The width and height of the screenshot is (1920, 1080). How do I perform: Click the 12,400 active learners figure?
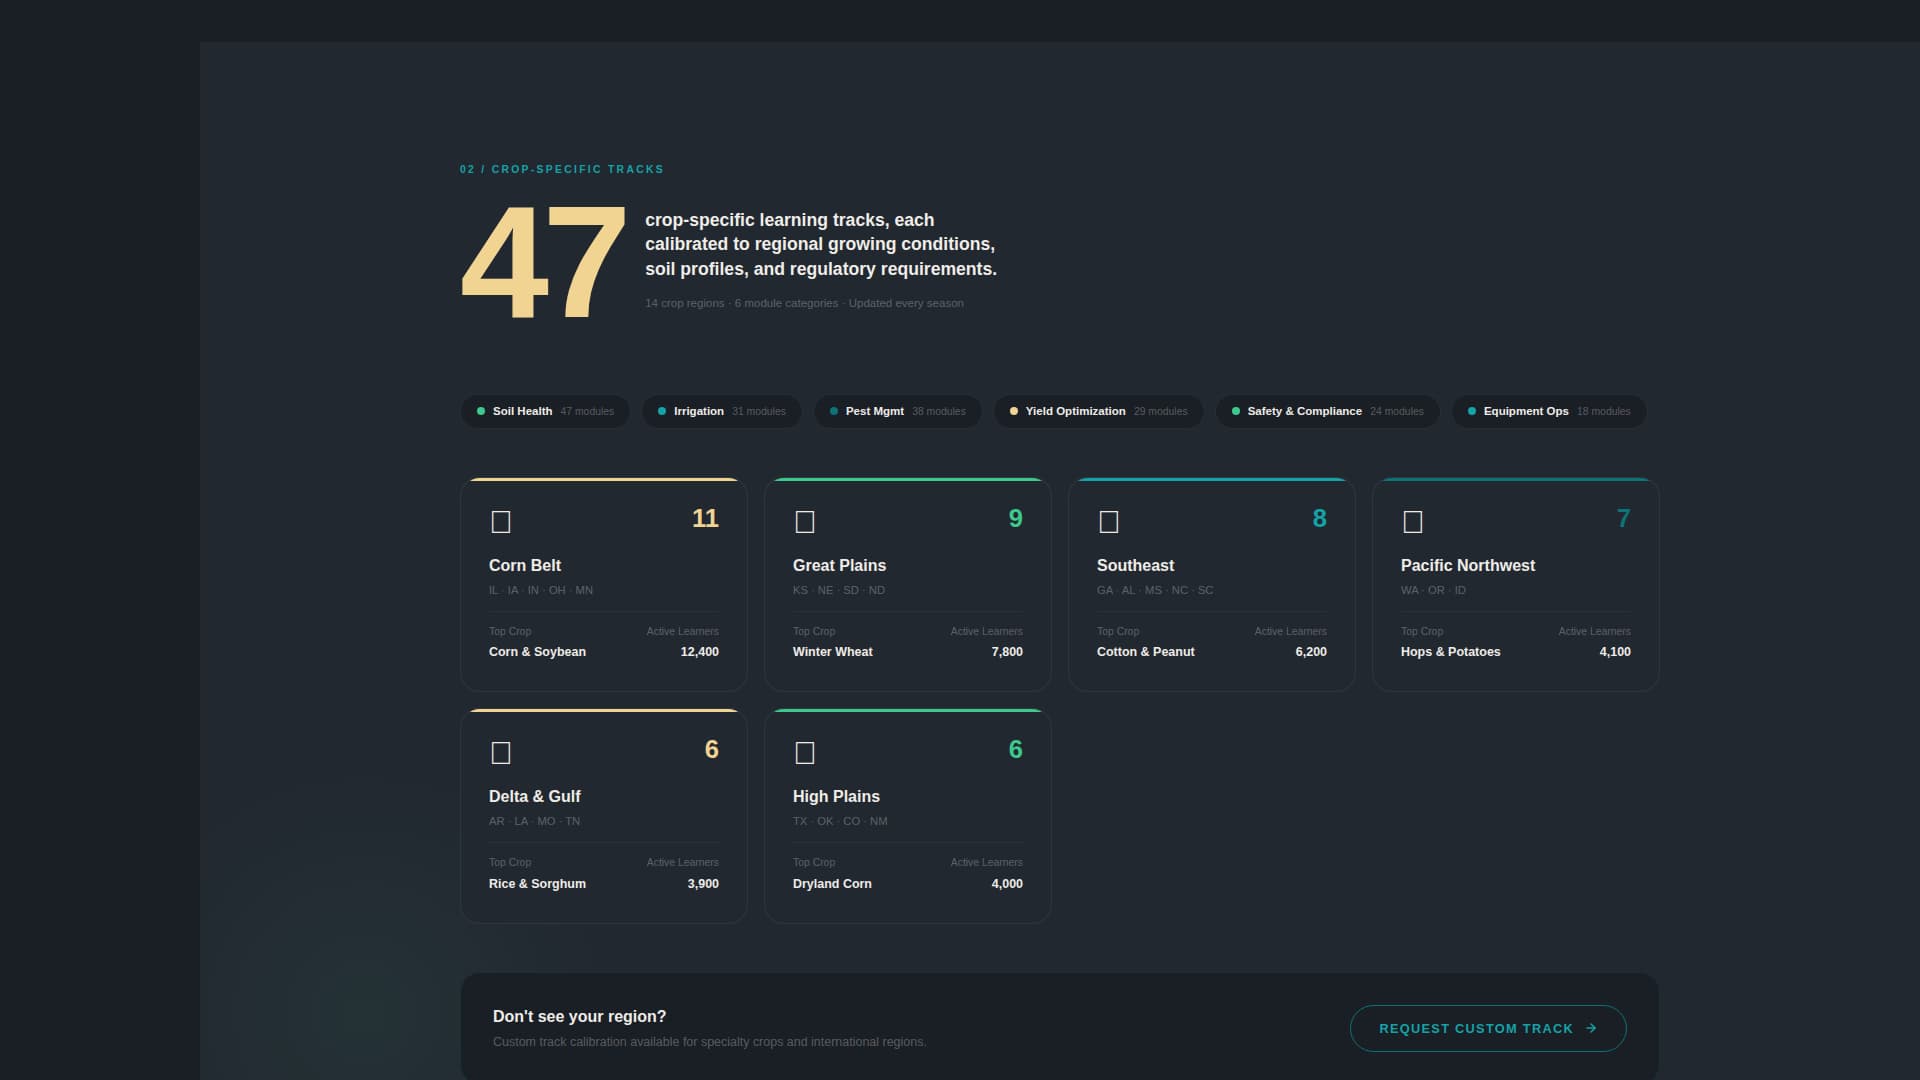click(x=699, y=652)
